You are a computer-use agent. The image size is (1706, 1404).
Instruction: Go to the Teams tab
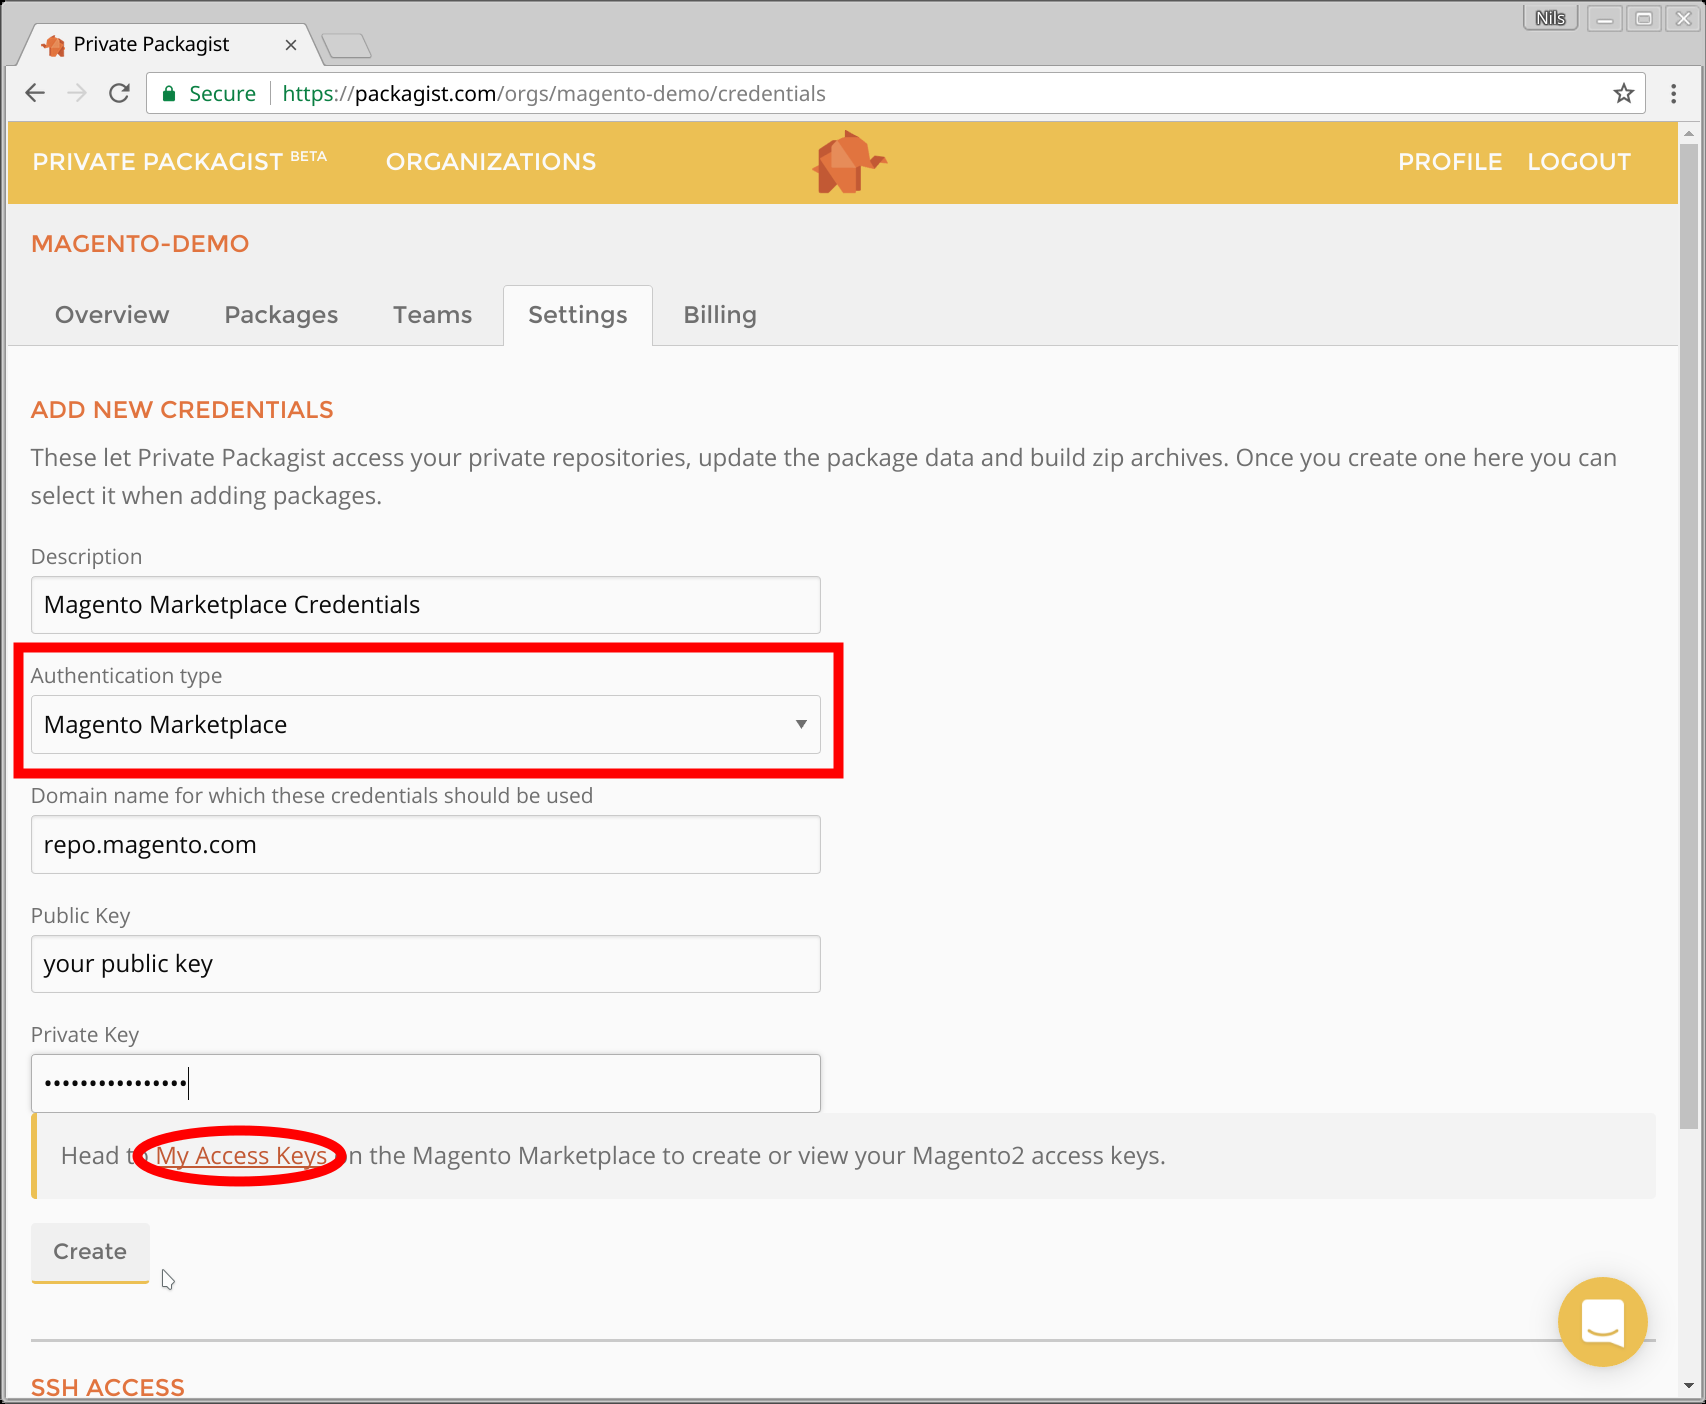[432, 315]
